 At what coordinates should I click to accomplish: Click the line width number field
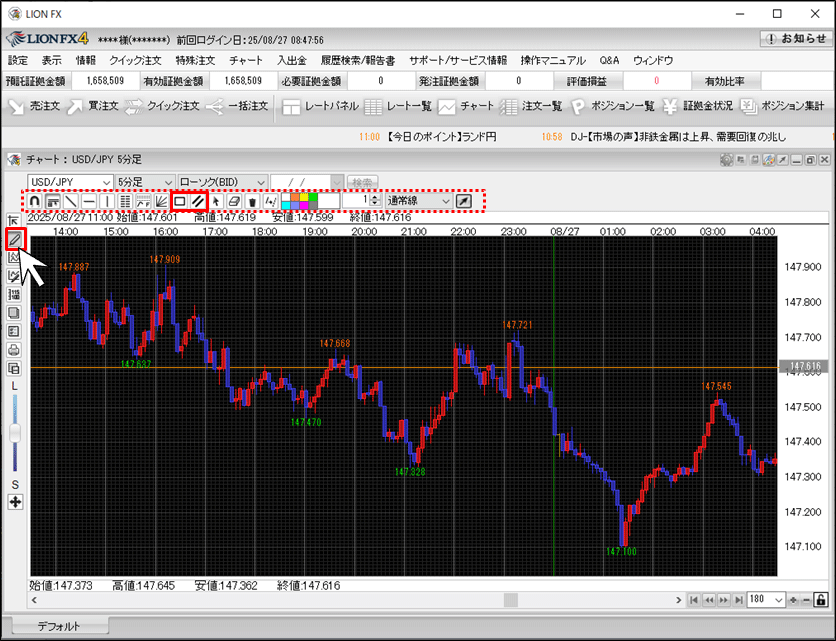click(356, 201)
